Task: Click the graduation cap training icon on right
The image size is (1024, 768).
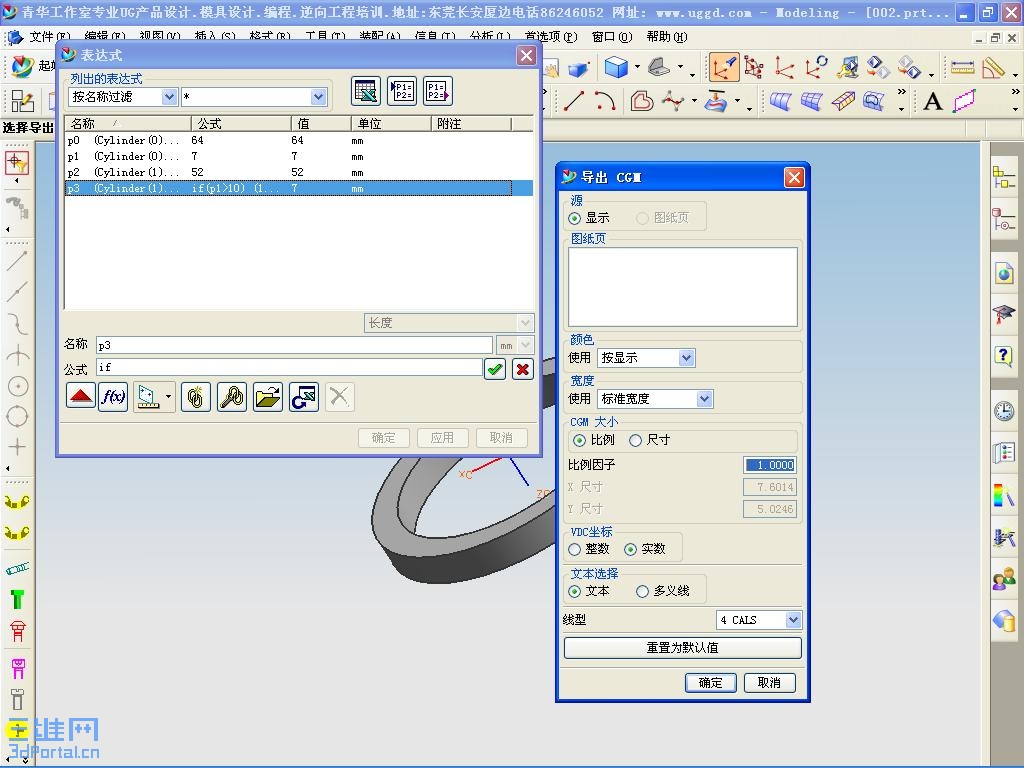Action: coord(1004,314)
